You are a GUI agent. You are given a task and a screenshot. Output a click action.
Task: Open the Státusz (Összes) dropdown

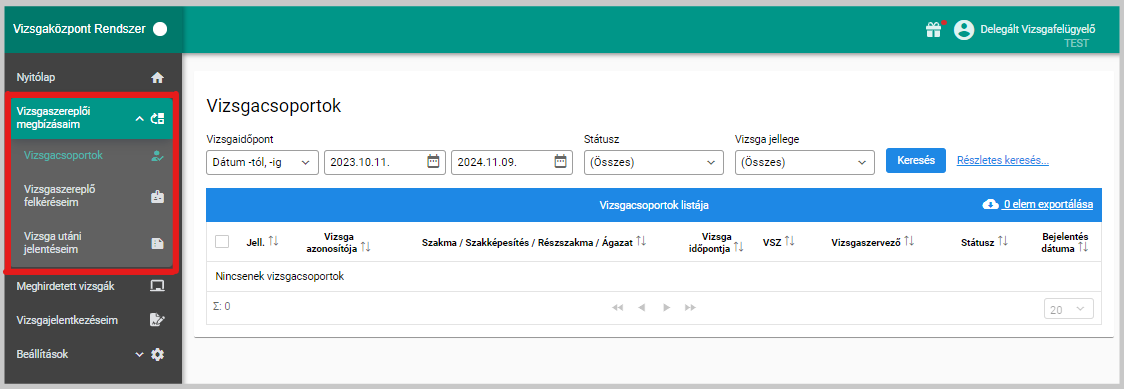pyautogui.click(x=654, y=163)
